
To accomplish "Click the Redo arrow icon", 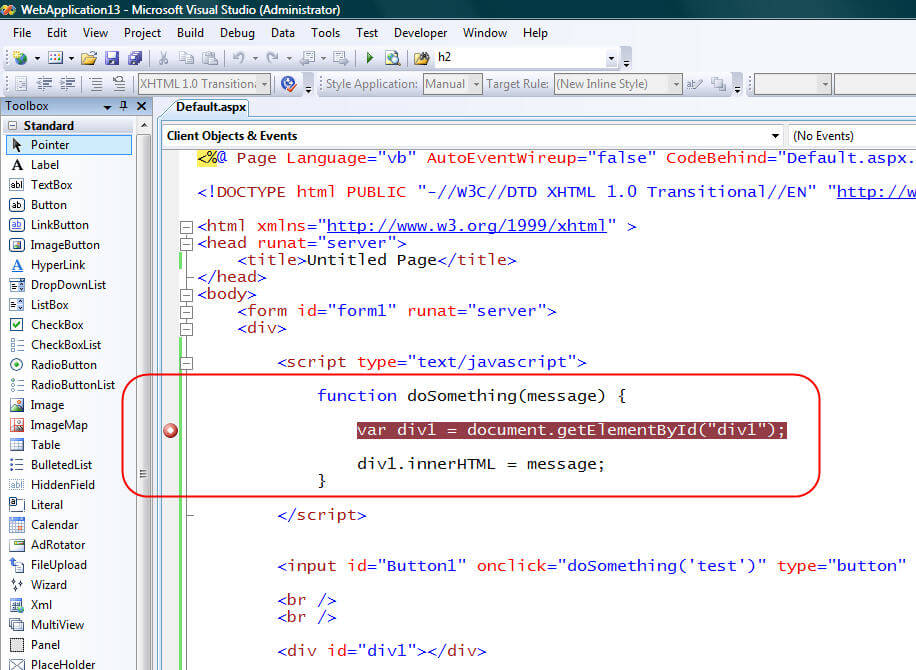I will 272,58.
